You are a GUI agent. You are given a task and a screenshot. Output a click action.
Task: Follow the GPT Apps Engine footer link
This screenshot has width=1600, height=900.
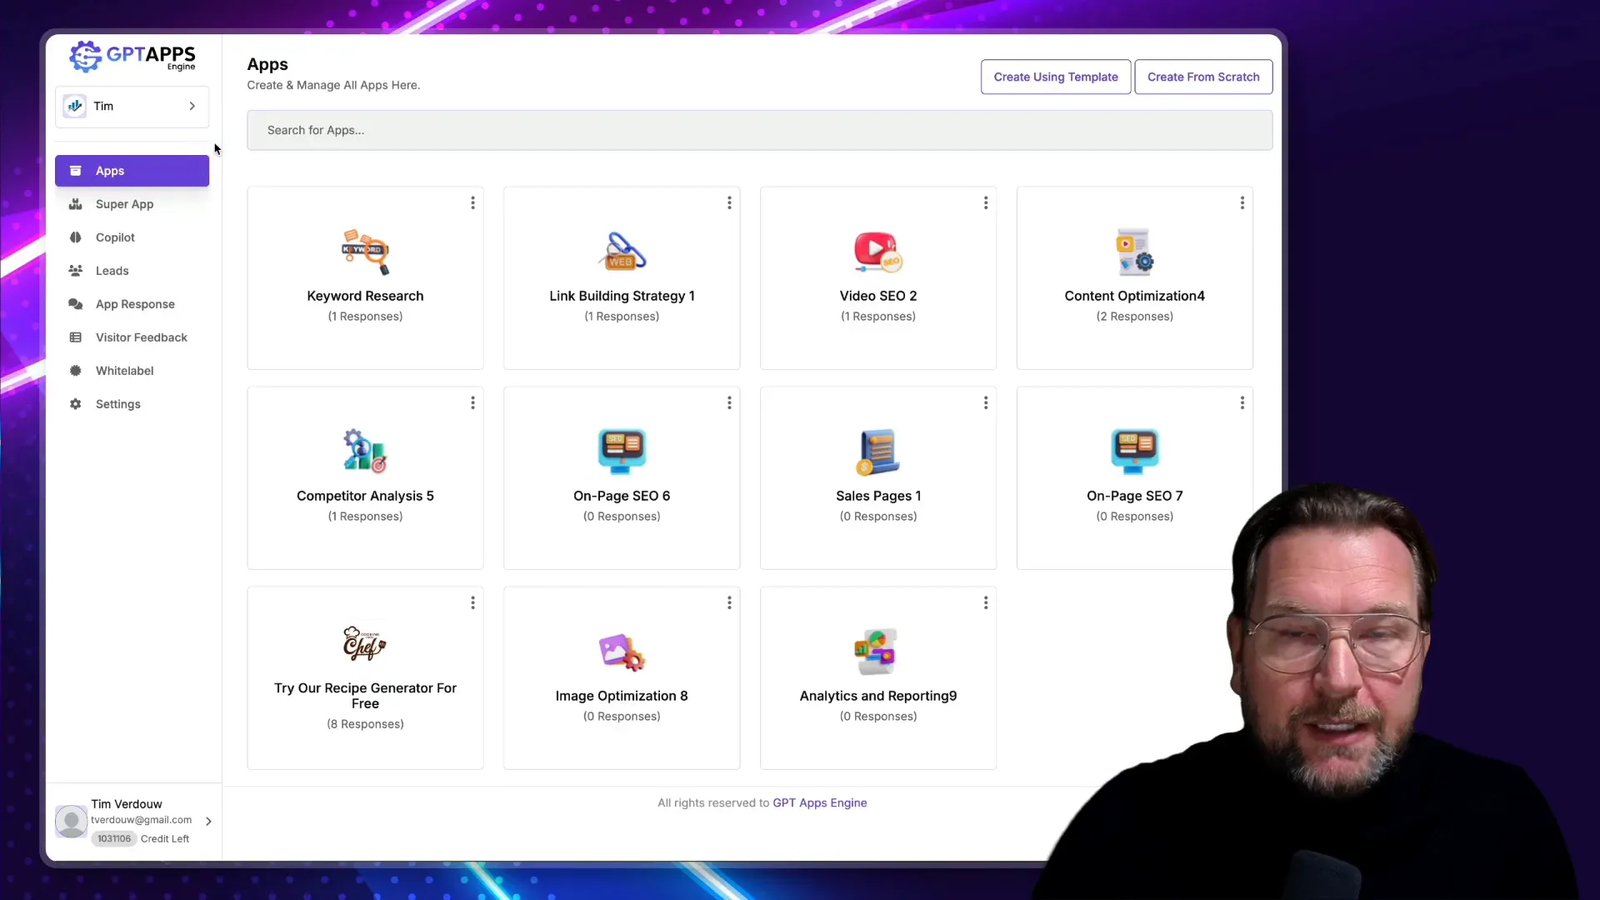(x=820, y=803)
